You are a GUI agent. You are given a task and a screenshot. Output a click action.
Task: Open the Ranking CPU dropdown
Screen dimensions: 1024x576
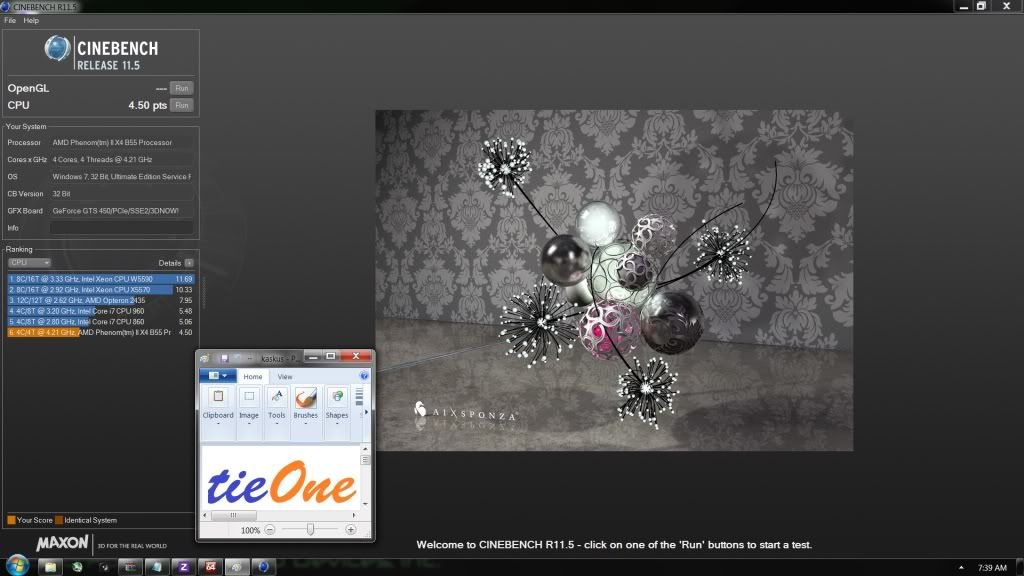click(29, 263)
